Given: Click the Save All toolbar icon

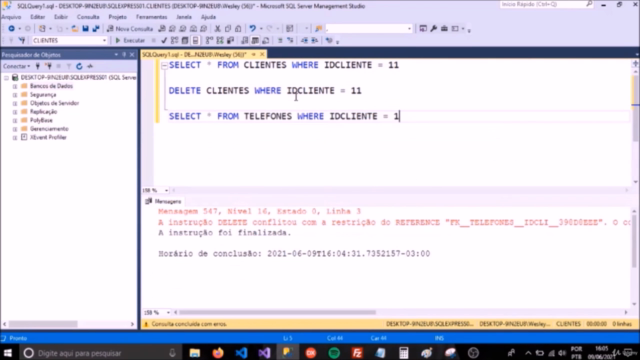Looking at the screenshot, I should pos(96,29).
